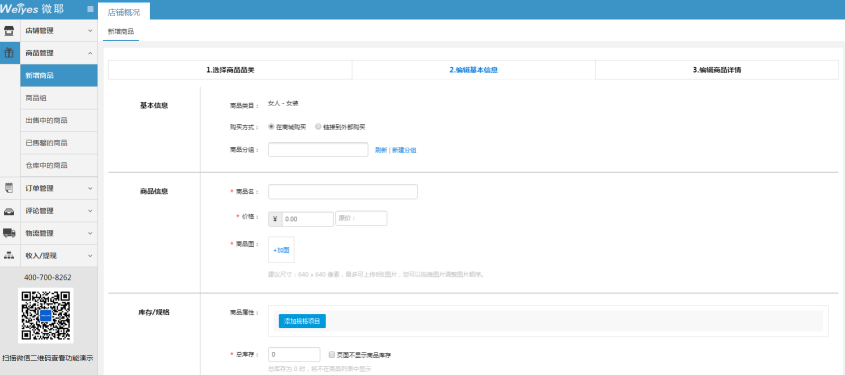Click the 商品名 input field

point(343,192)
